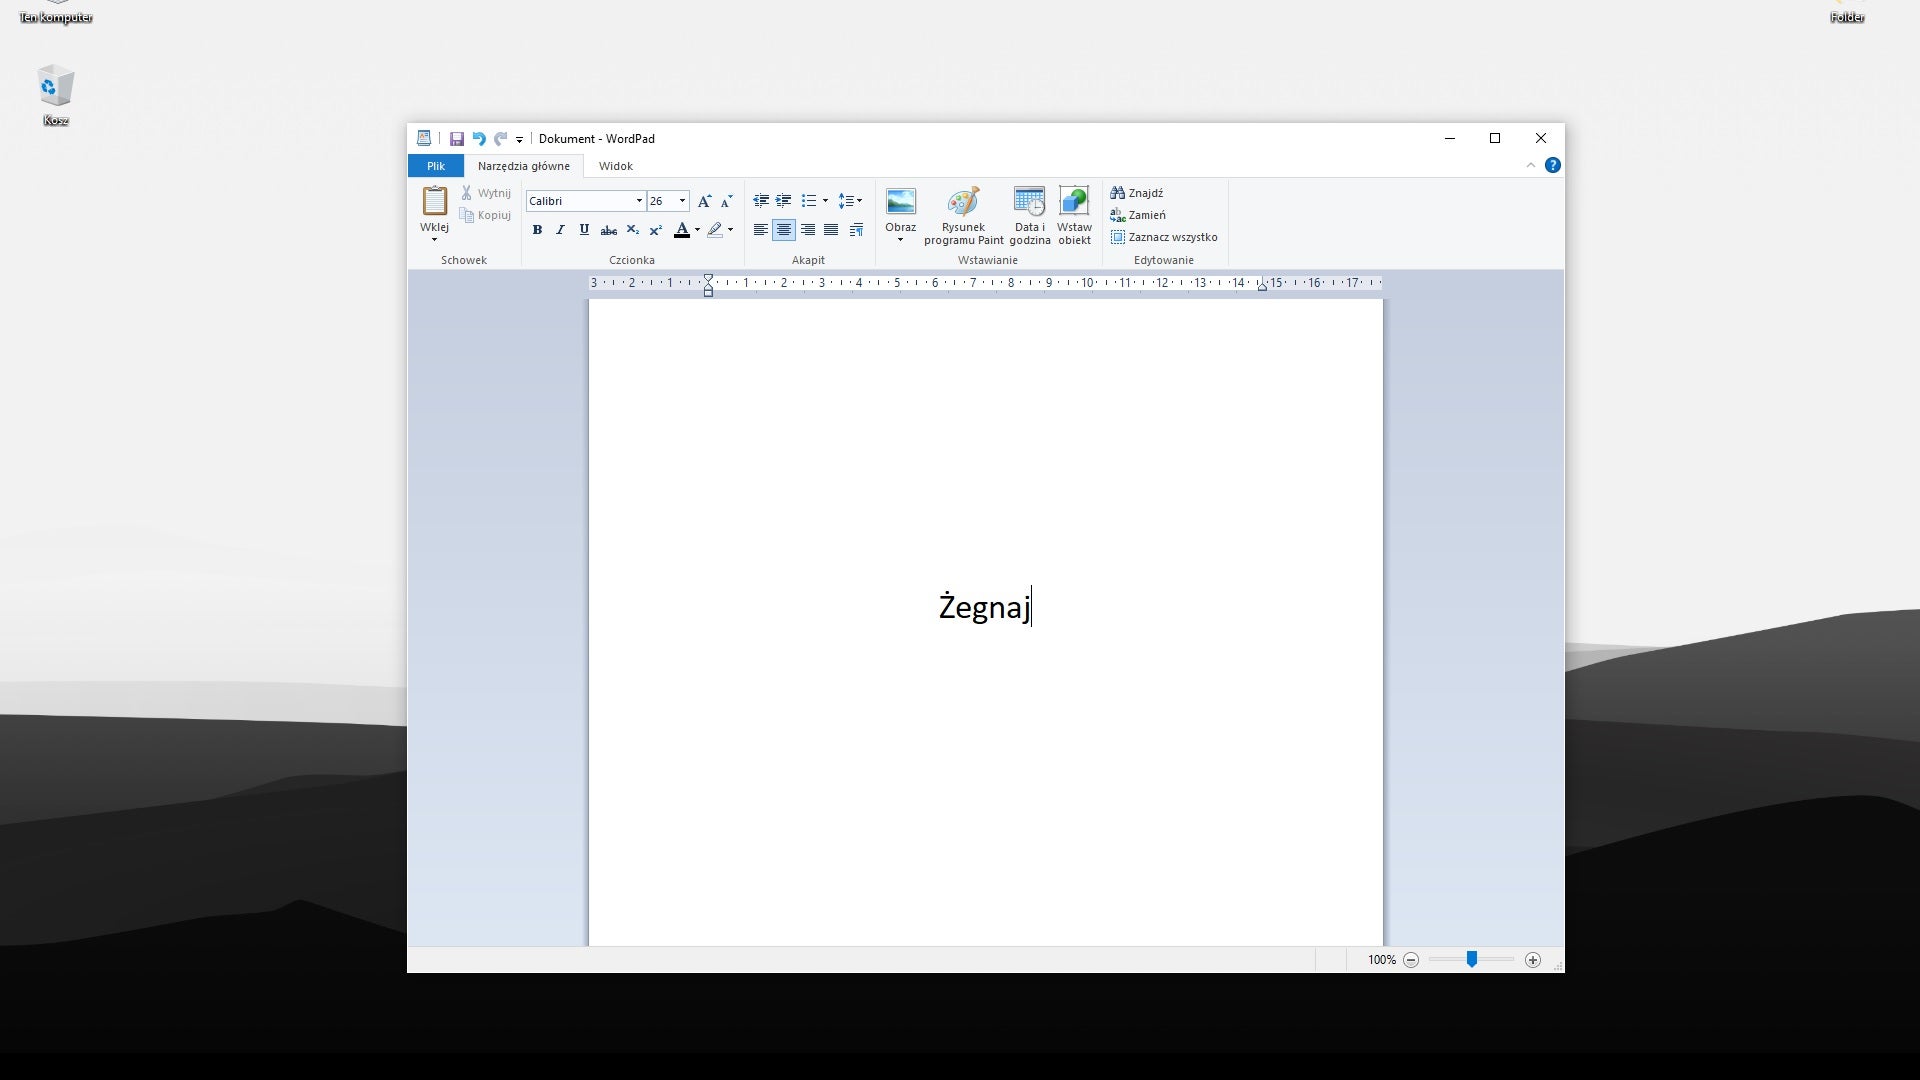Image resolution: width=1920 pixels, height=1080 pixels.
Task: Expand the line spacing dropdown
Action: point(850,201)
